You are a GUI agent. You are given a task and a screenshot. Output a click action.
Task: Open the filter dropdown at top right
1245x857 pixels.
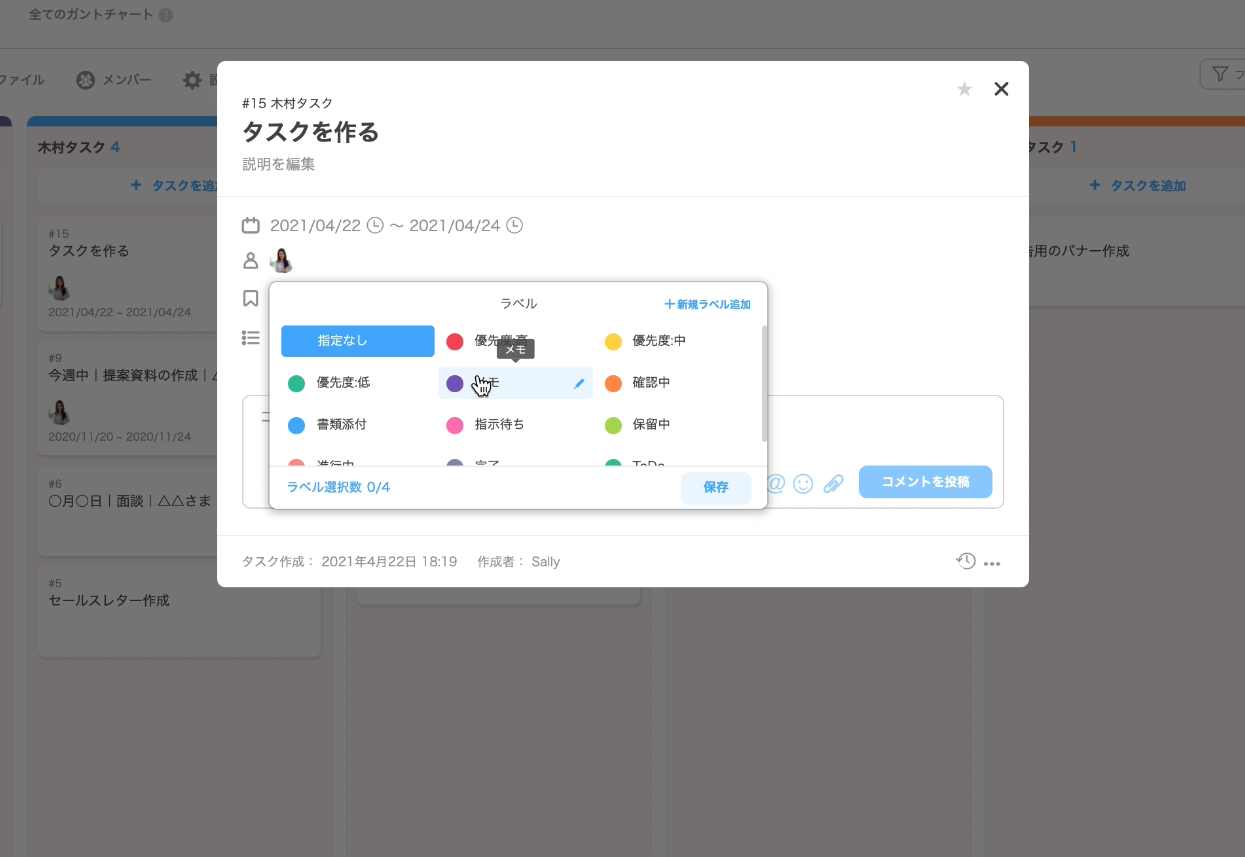[x=1221, y=74]
